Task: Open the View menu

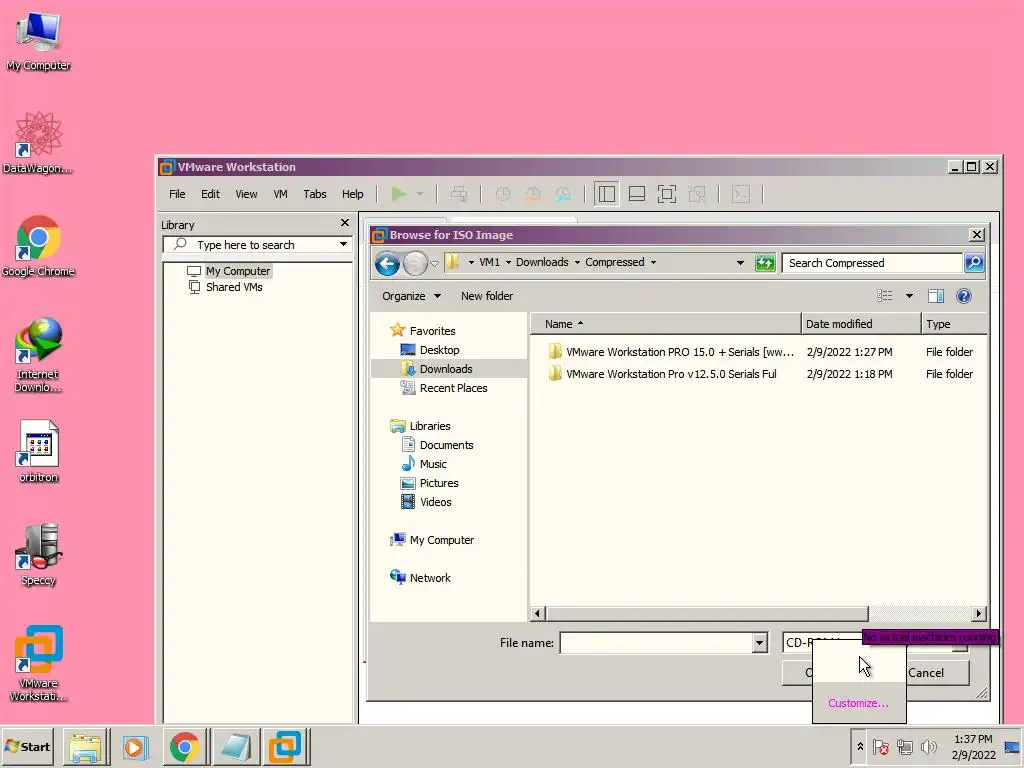Action: (x=246, y=194)
